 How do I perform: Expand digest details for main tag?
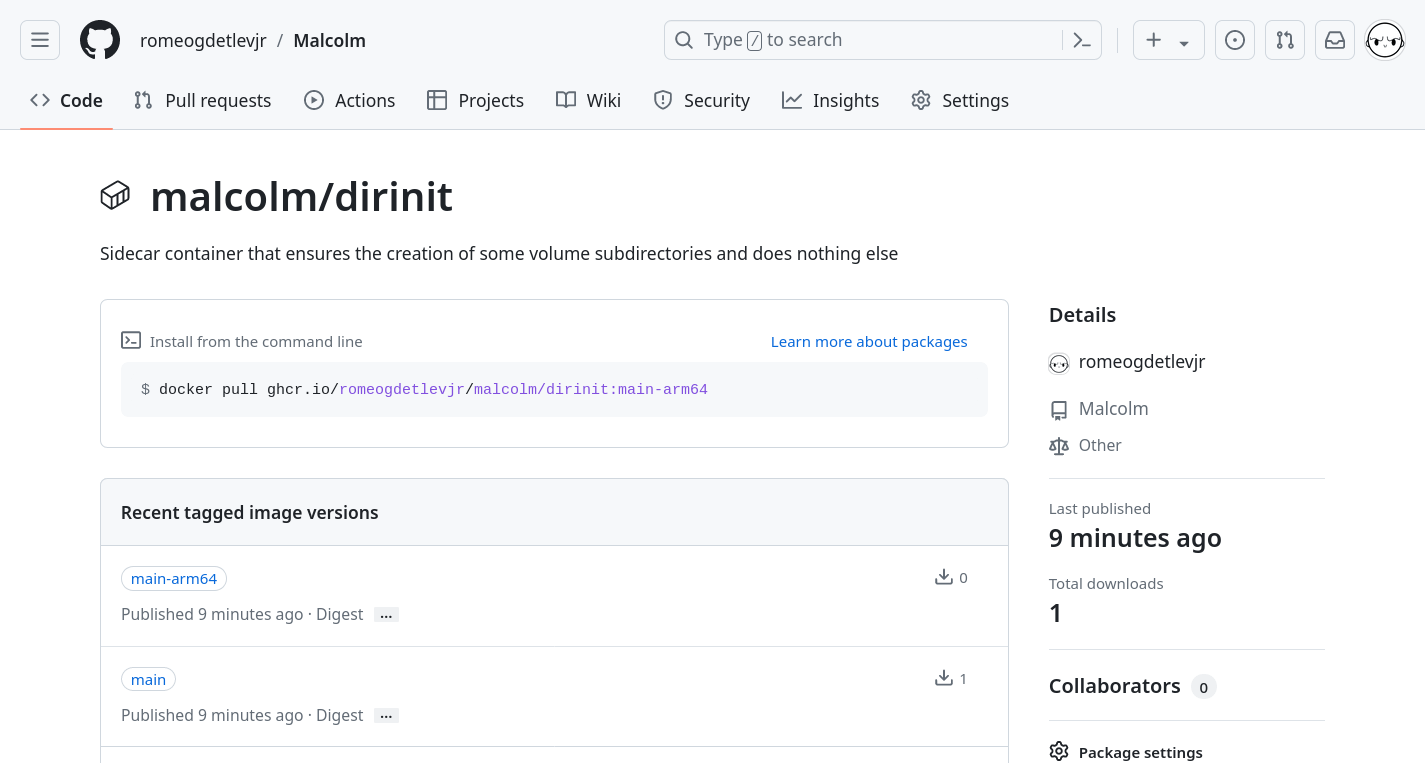pos(386,716)
